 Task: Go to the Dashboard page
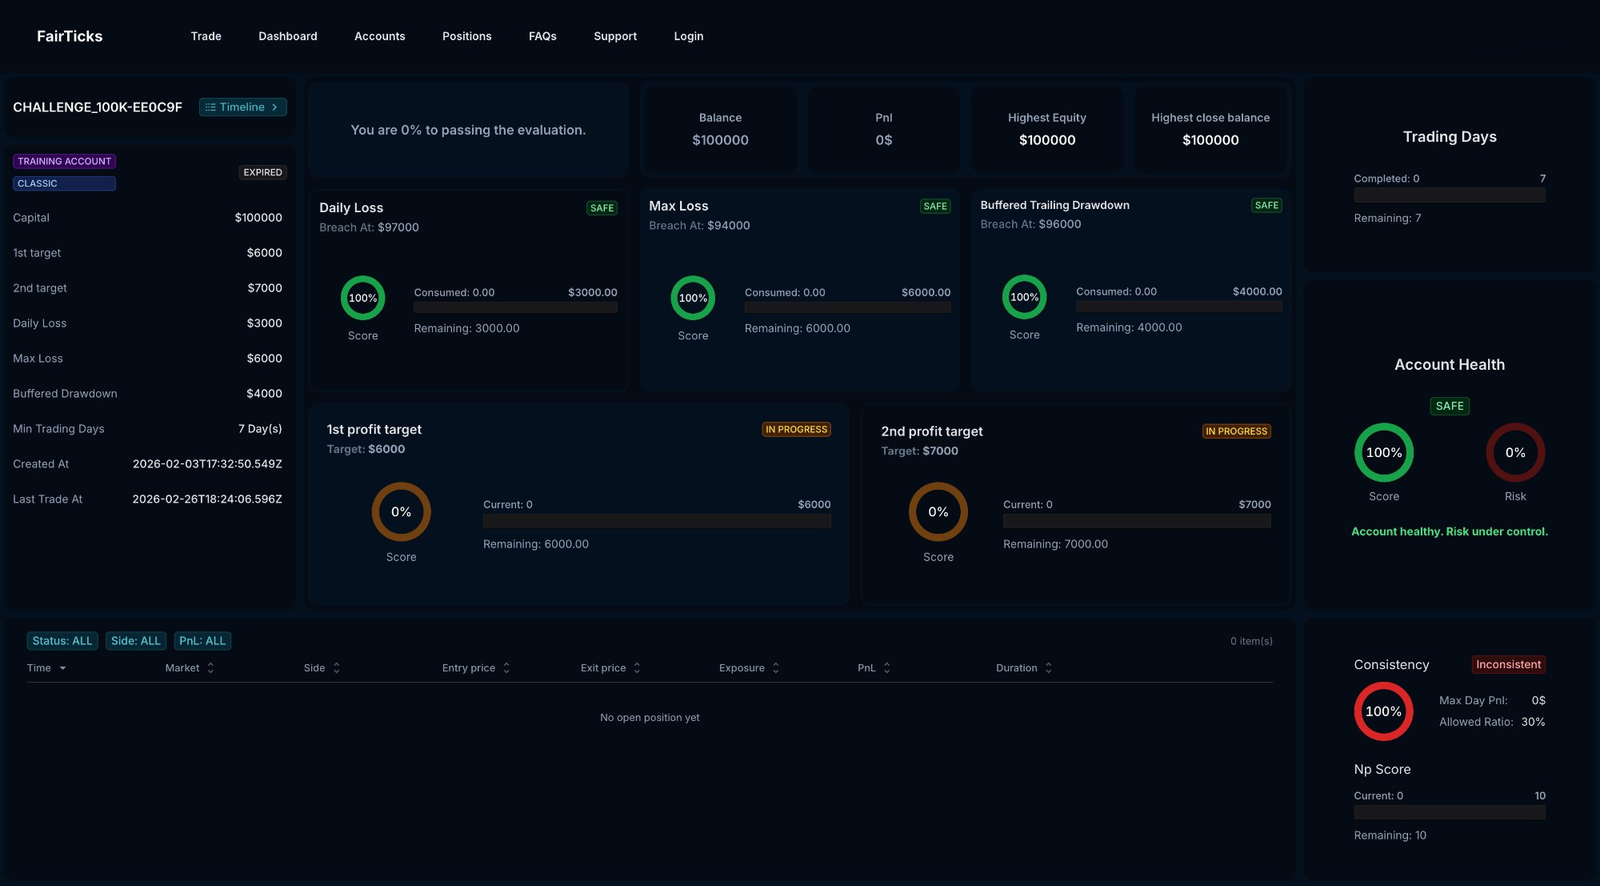pos(288,36)
